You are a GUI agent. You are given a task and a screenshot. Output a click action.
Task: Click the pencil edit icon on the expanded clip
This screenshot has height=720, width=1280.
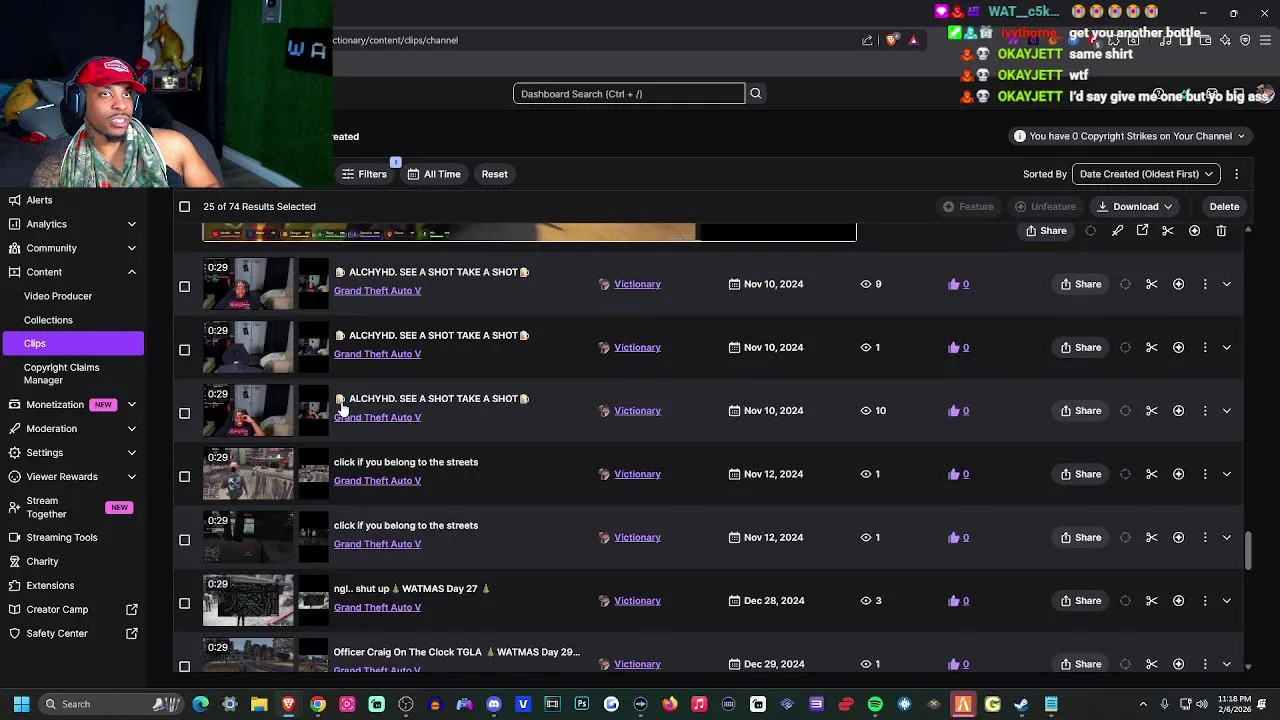(x=1117, y=231)
